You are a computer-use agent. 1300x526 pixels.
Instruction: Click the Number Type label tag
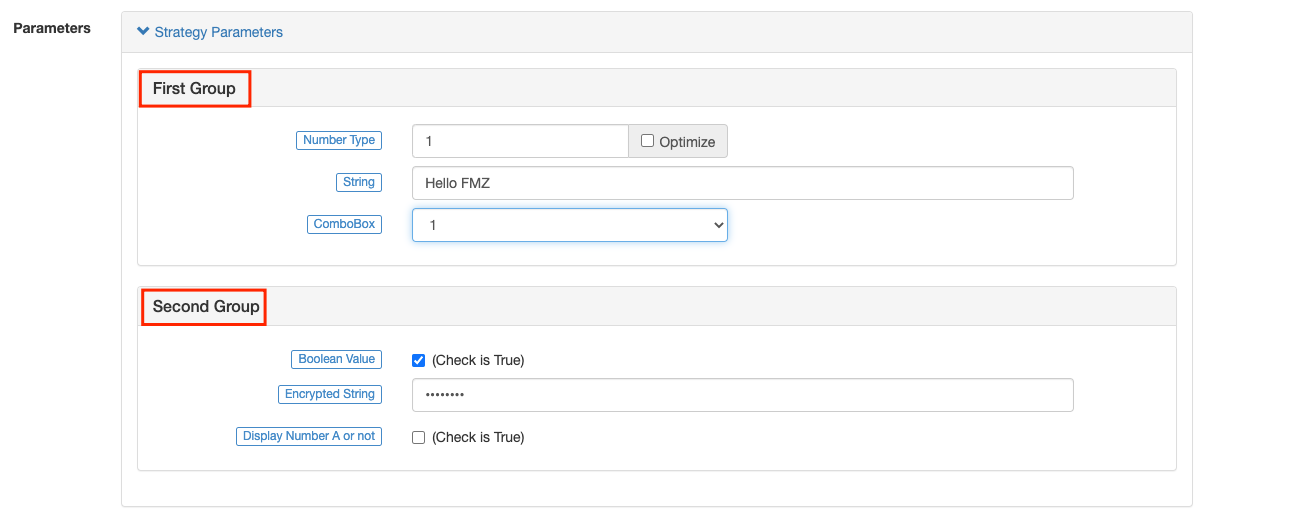coord(339,140)
